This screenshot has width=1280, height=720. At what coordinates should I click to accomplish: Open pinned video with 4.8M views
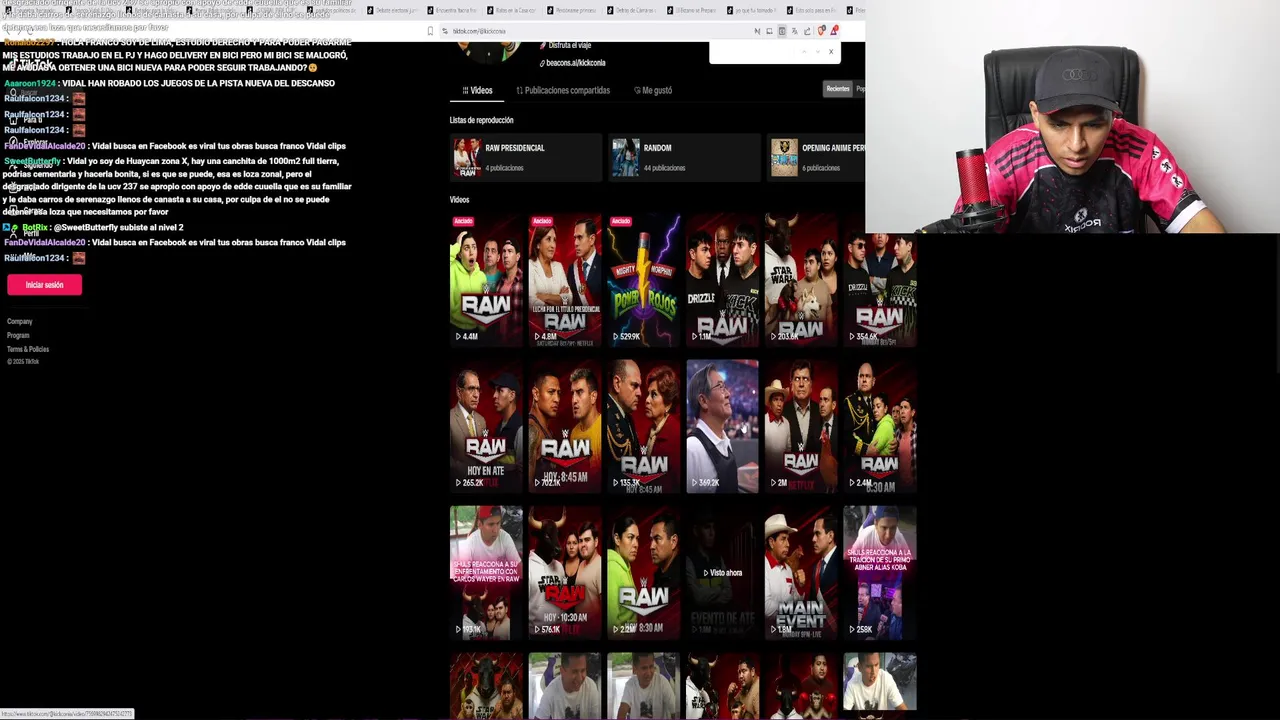click(565, 279)
